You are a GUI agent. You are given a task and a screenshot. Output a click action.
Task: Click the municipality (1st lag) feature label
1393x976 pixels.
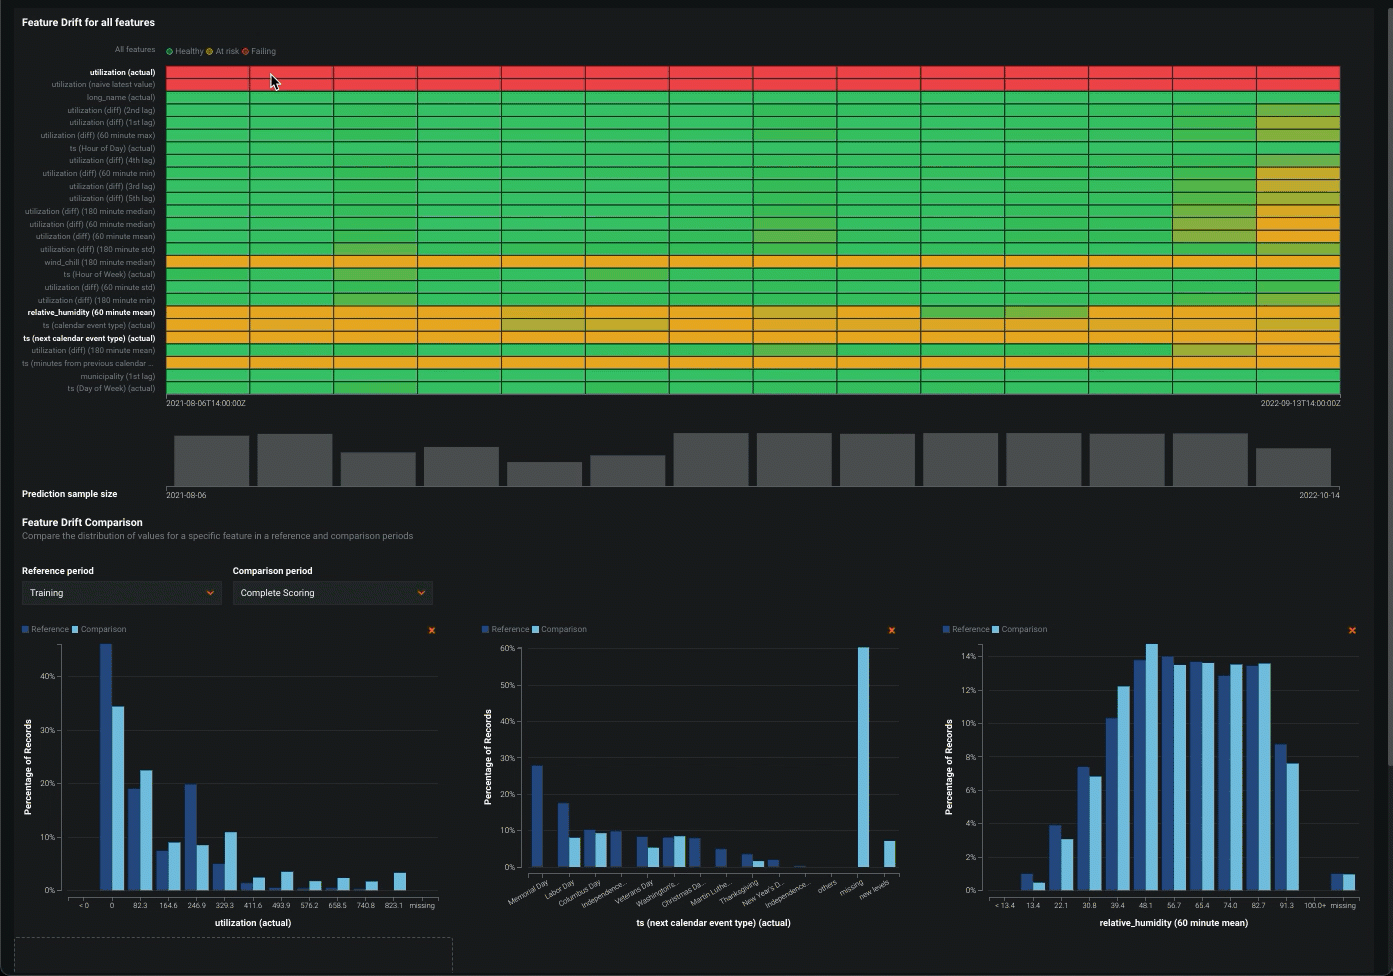point(117,376)
